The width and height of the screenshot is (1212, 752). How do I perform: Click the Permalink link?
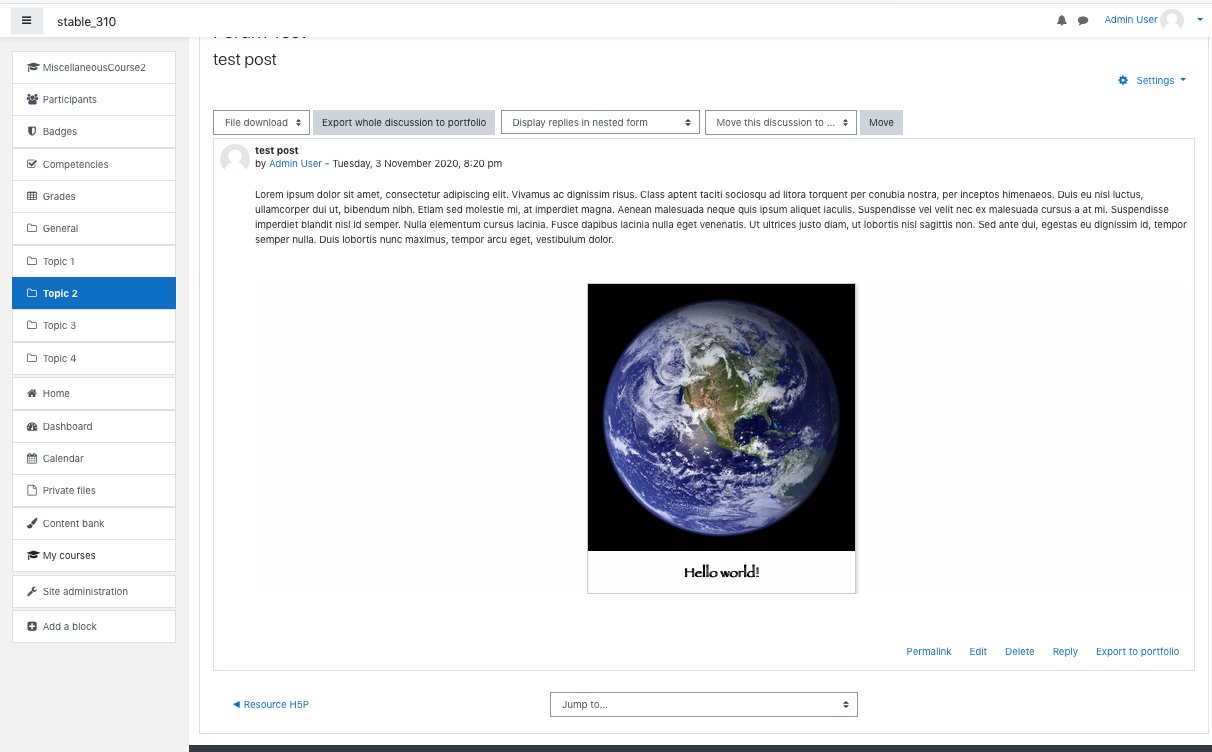tap(929, 651)
